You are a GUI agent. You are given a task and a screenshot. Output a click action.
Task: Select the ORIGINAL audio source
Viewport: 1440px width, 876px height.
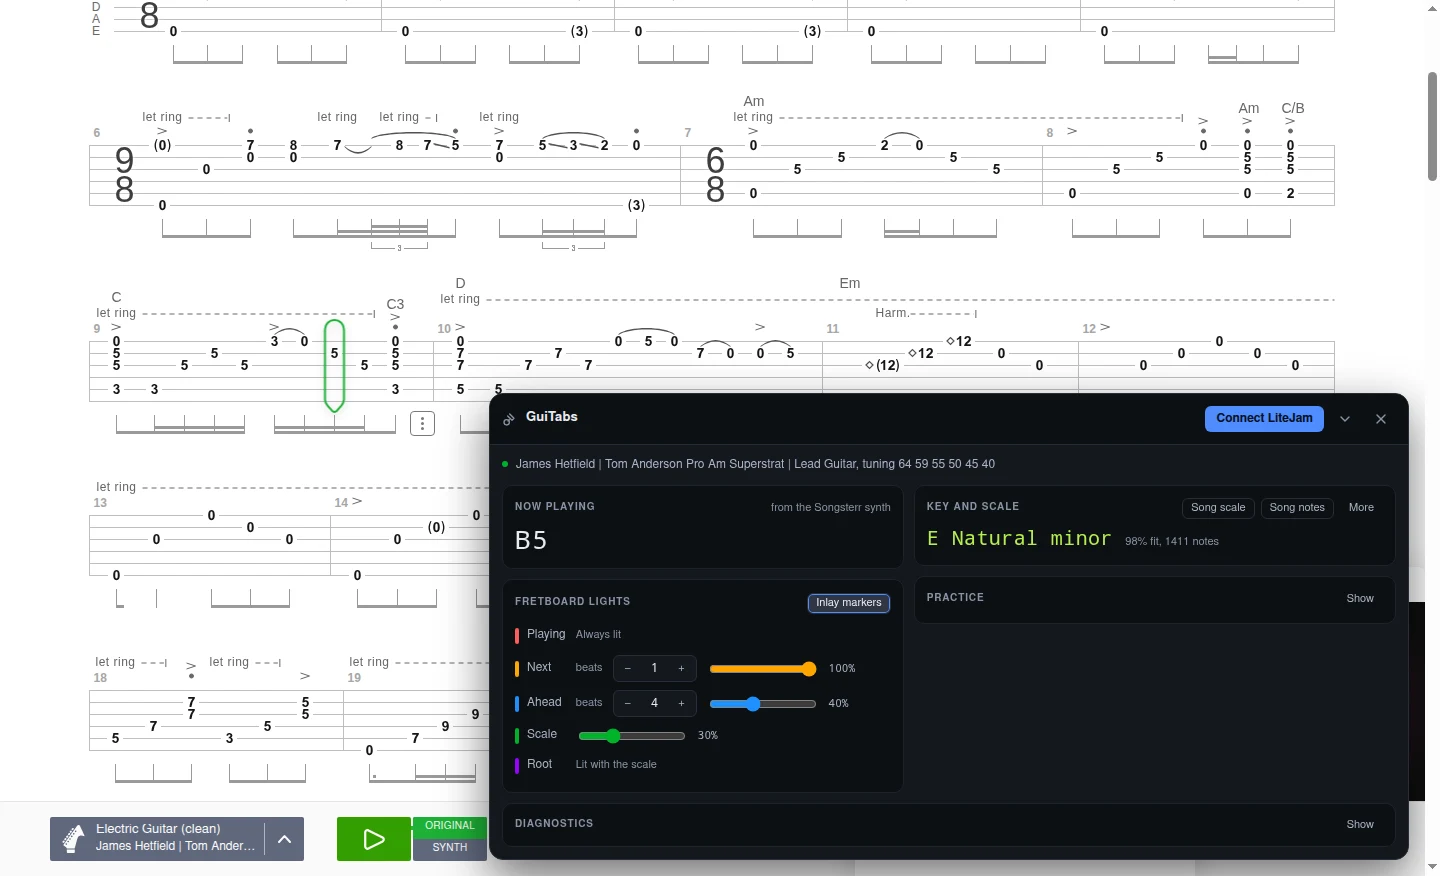coord(449,826)
